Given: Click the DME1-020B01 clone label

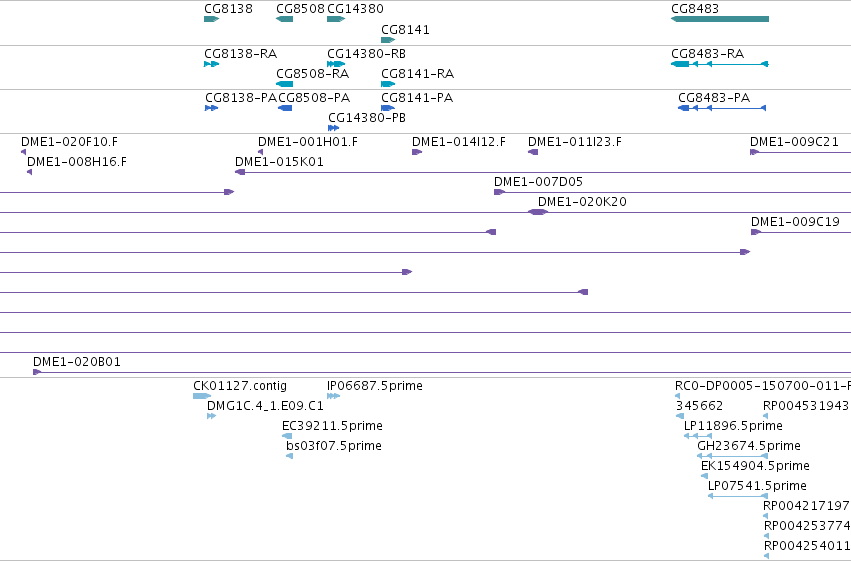Looking at the screenshot, I should (77, 361).
